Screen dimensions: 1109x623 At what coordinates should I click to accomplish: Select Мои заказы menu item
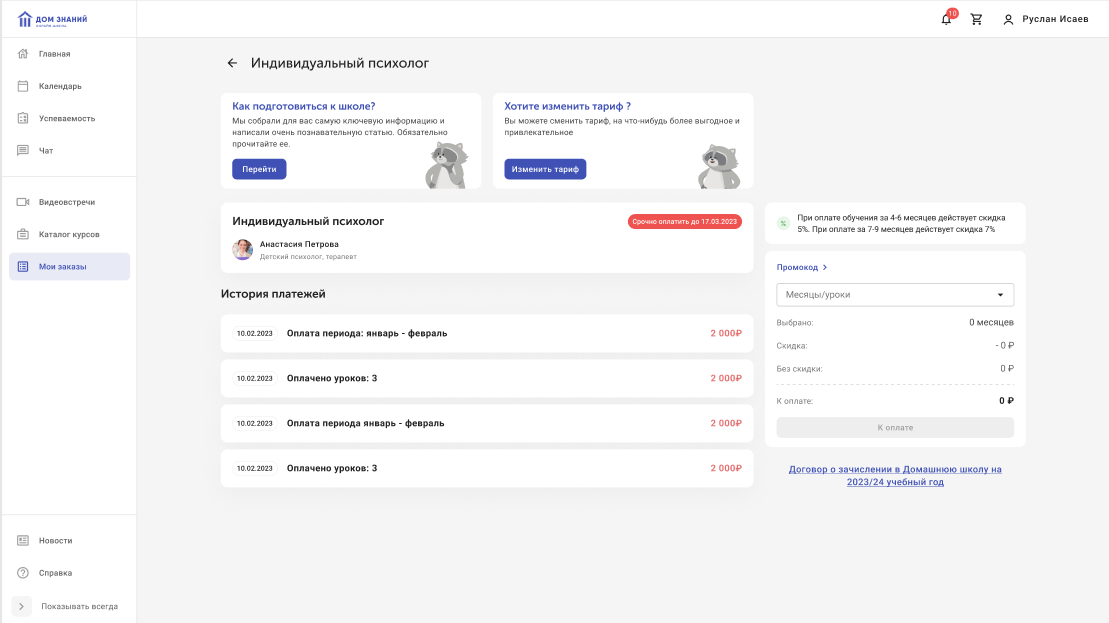(69, 267)
